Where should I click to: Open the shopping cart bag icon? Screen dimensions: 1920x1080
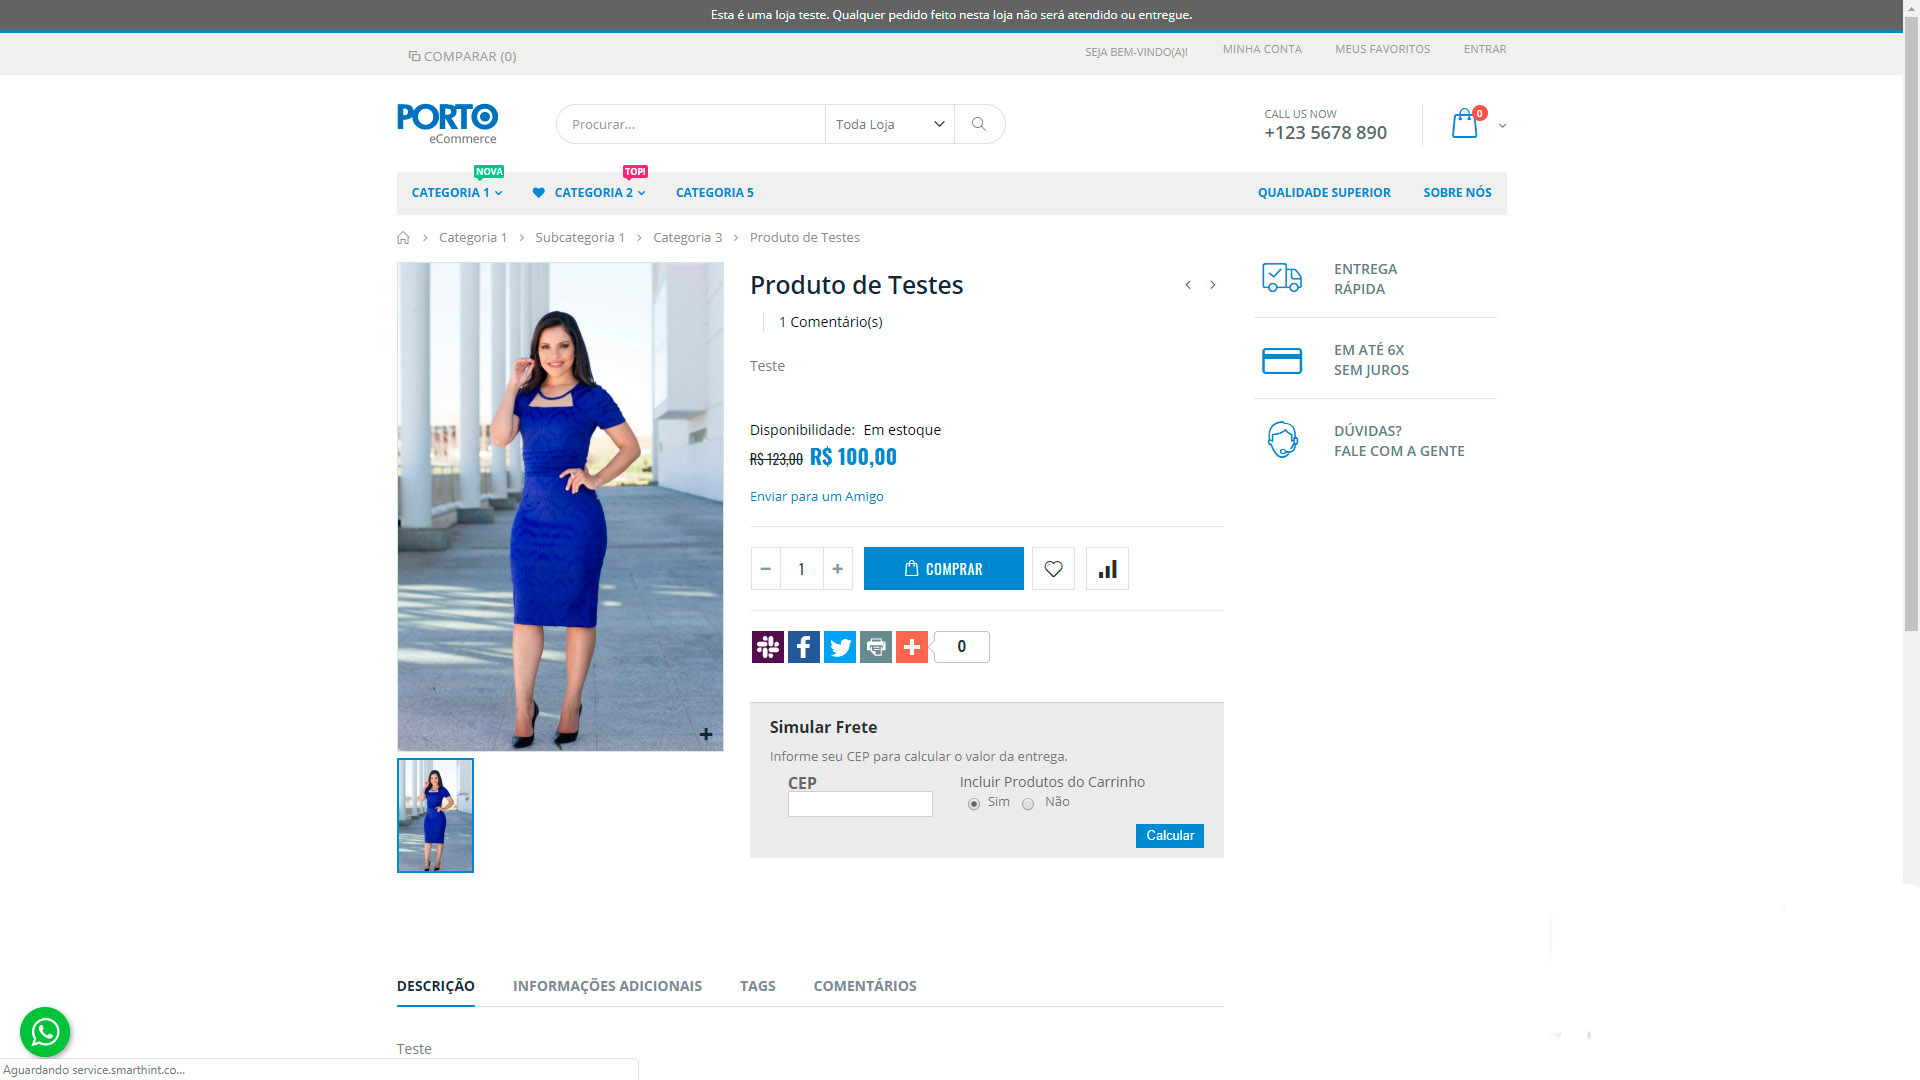coord(1465,124)
